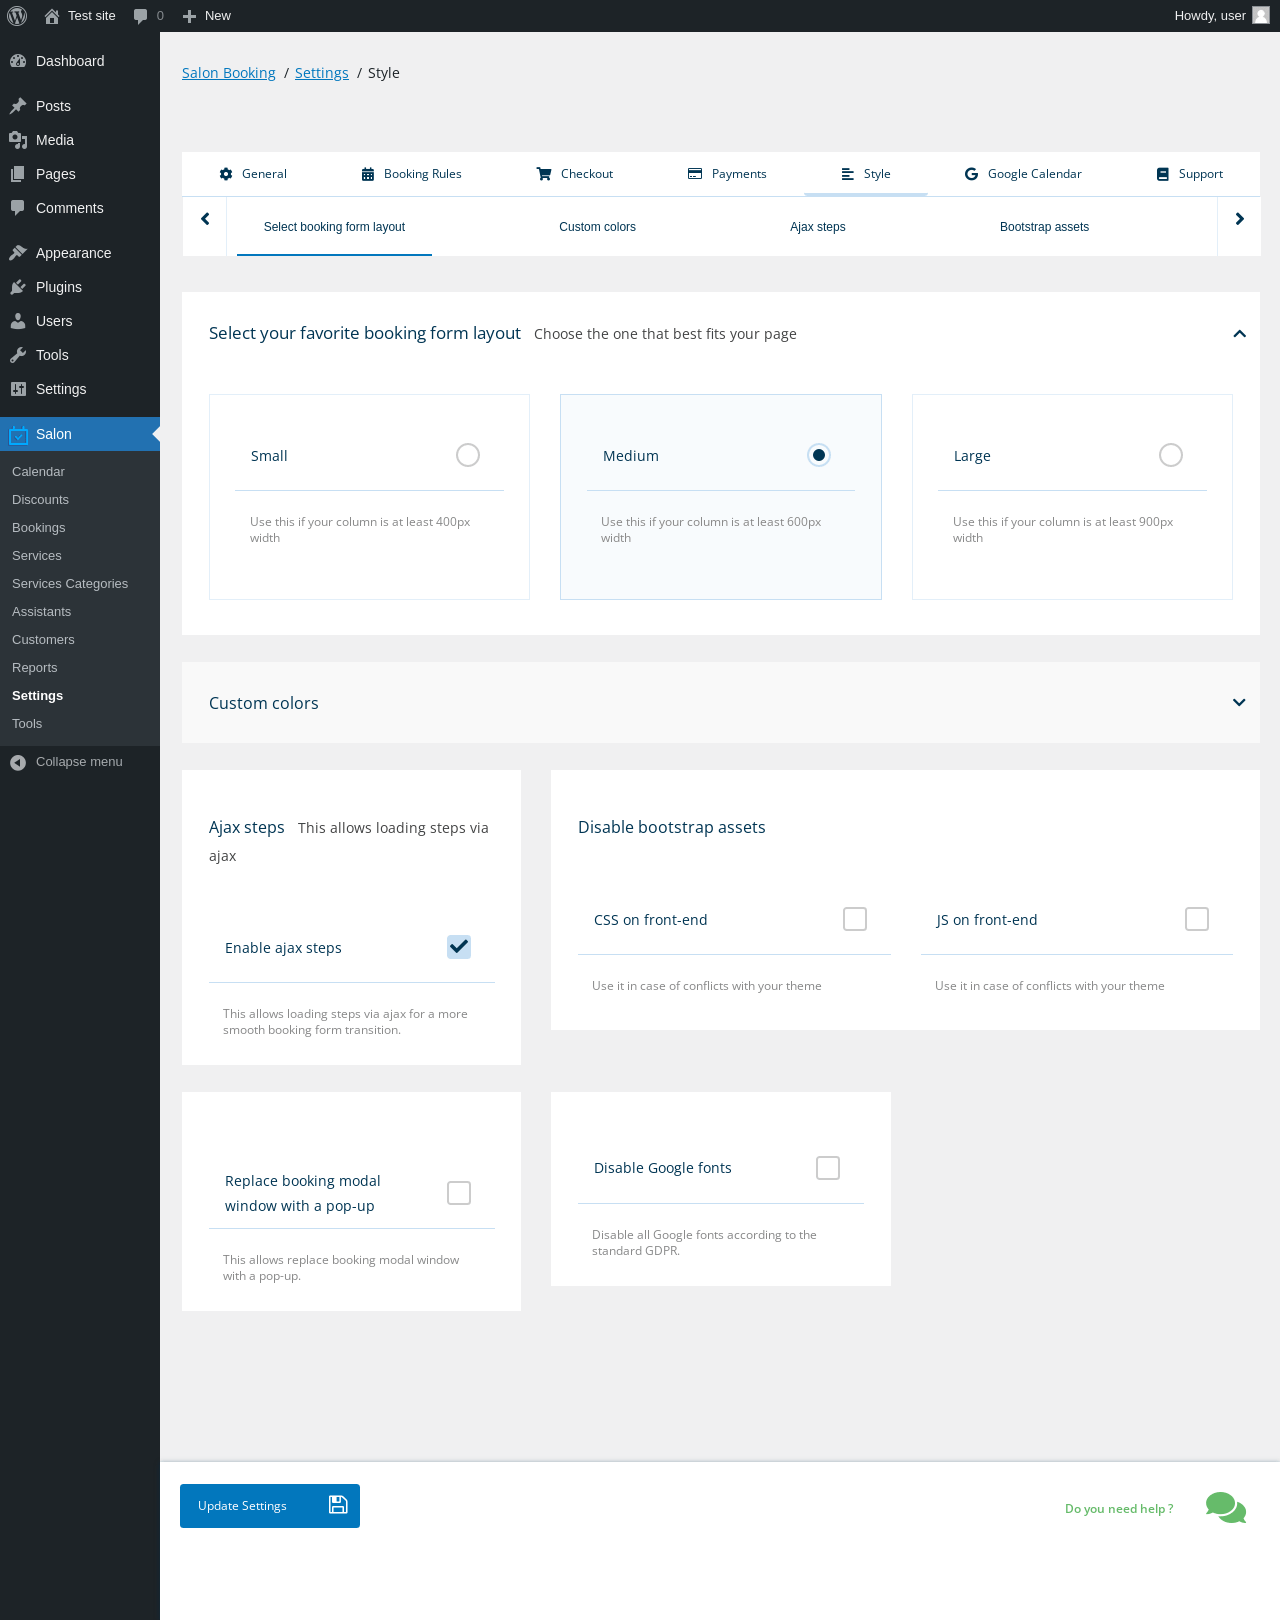Toggle the Enable ajax steps checkbox
Viewport: 1280px width, 1620px height.
point(459,947)
